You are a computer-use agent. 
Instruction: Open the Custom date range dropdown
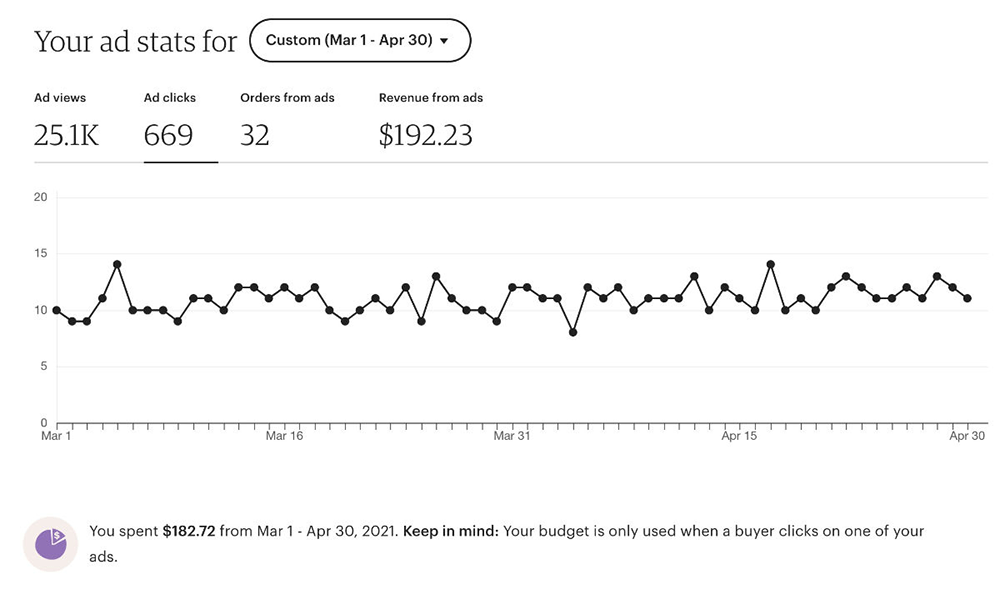coord(359,41)
